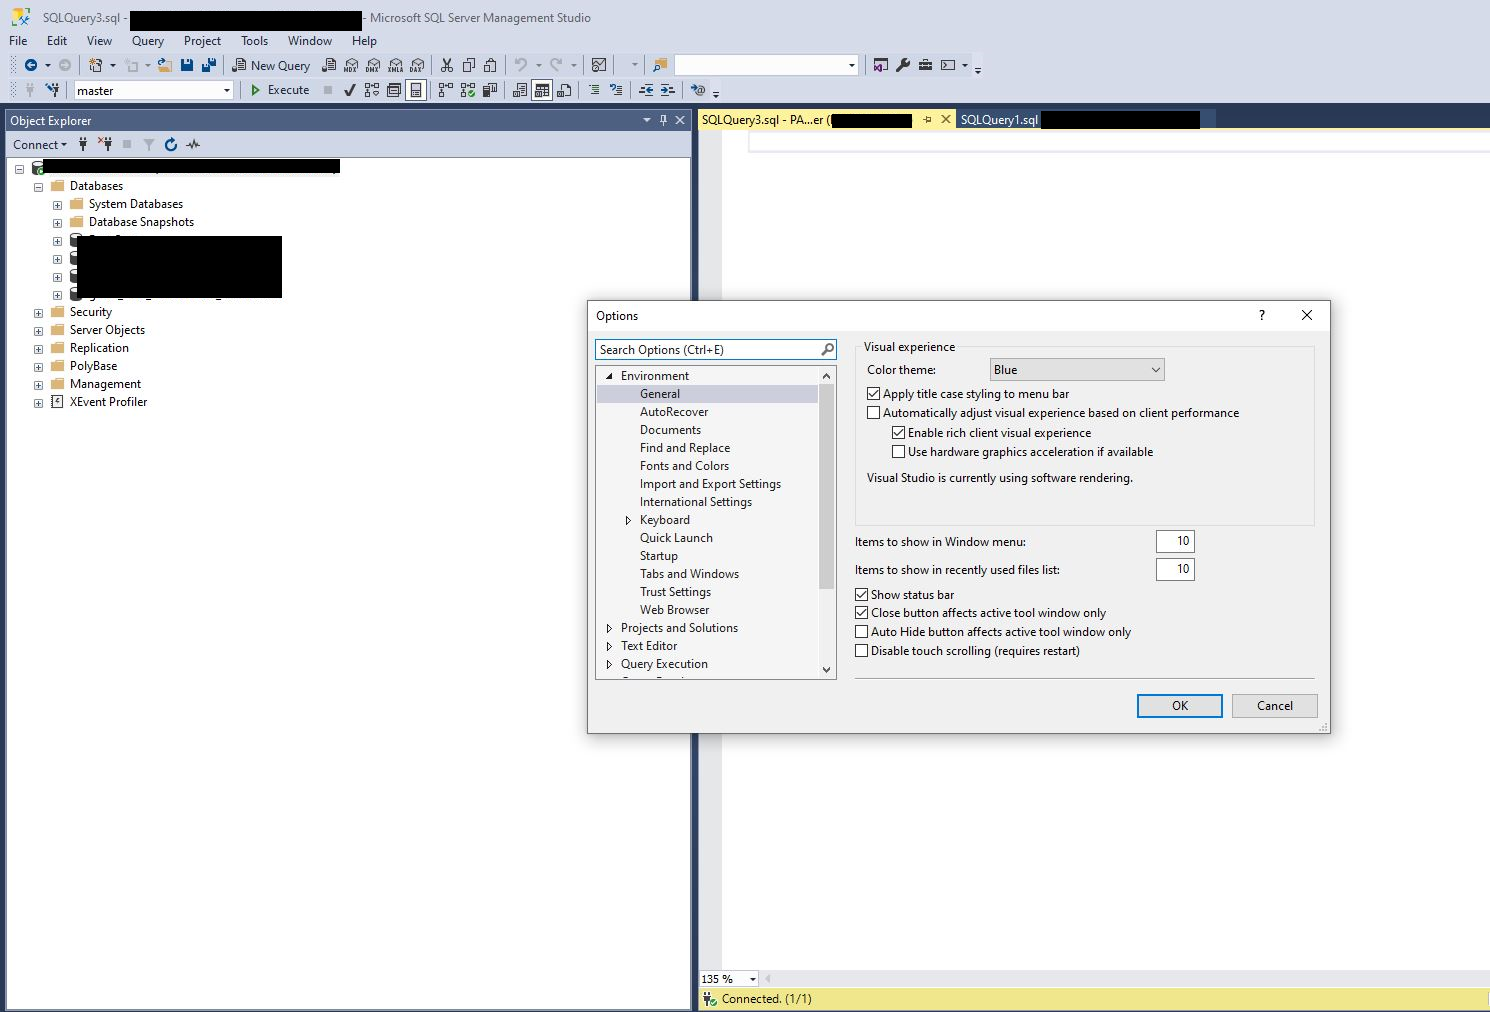Click the Search Options (Ctrl+E) field
The image size is (1490, 1012).
pyautogui.click(x=716, y=350)
